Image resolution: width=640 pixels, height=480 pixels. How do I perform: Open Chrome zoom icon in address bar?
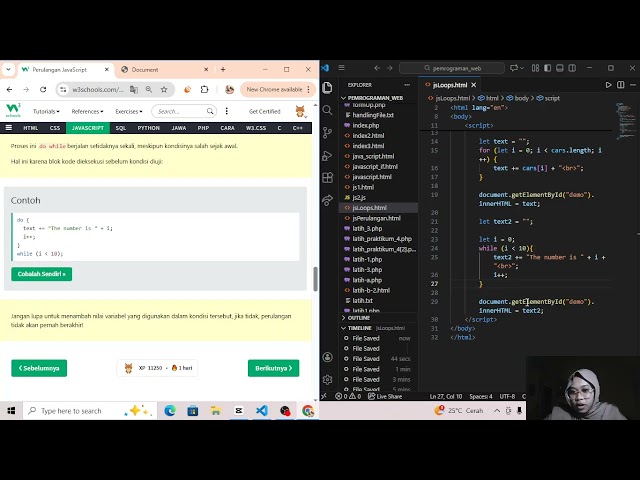pos(149,89)
